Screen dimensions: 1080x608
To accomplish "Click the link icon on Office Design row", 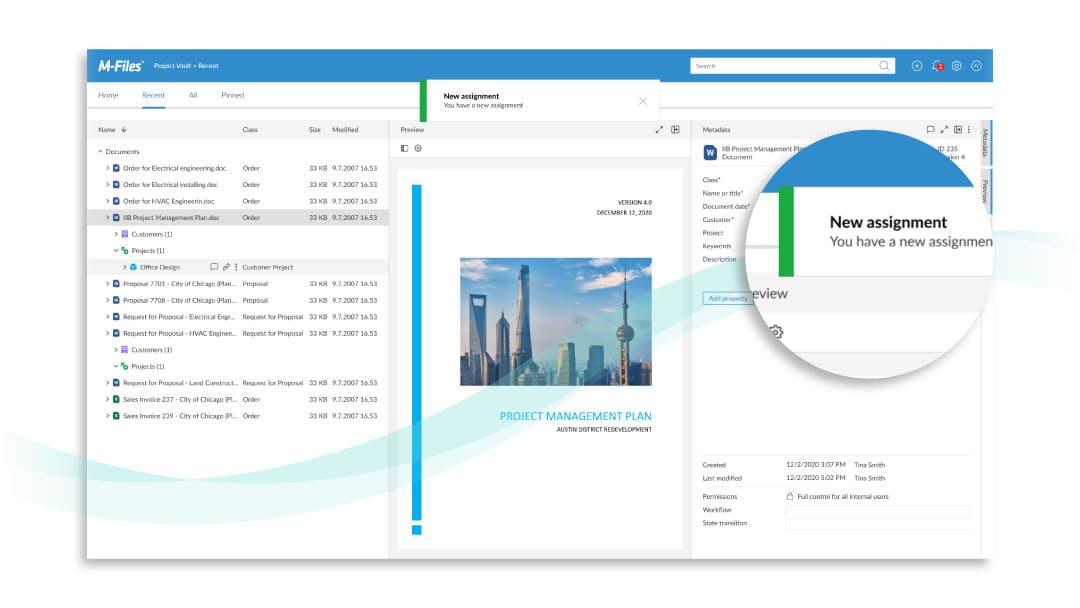I will pos(226,267).
